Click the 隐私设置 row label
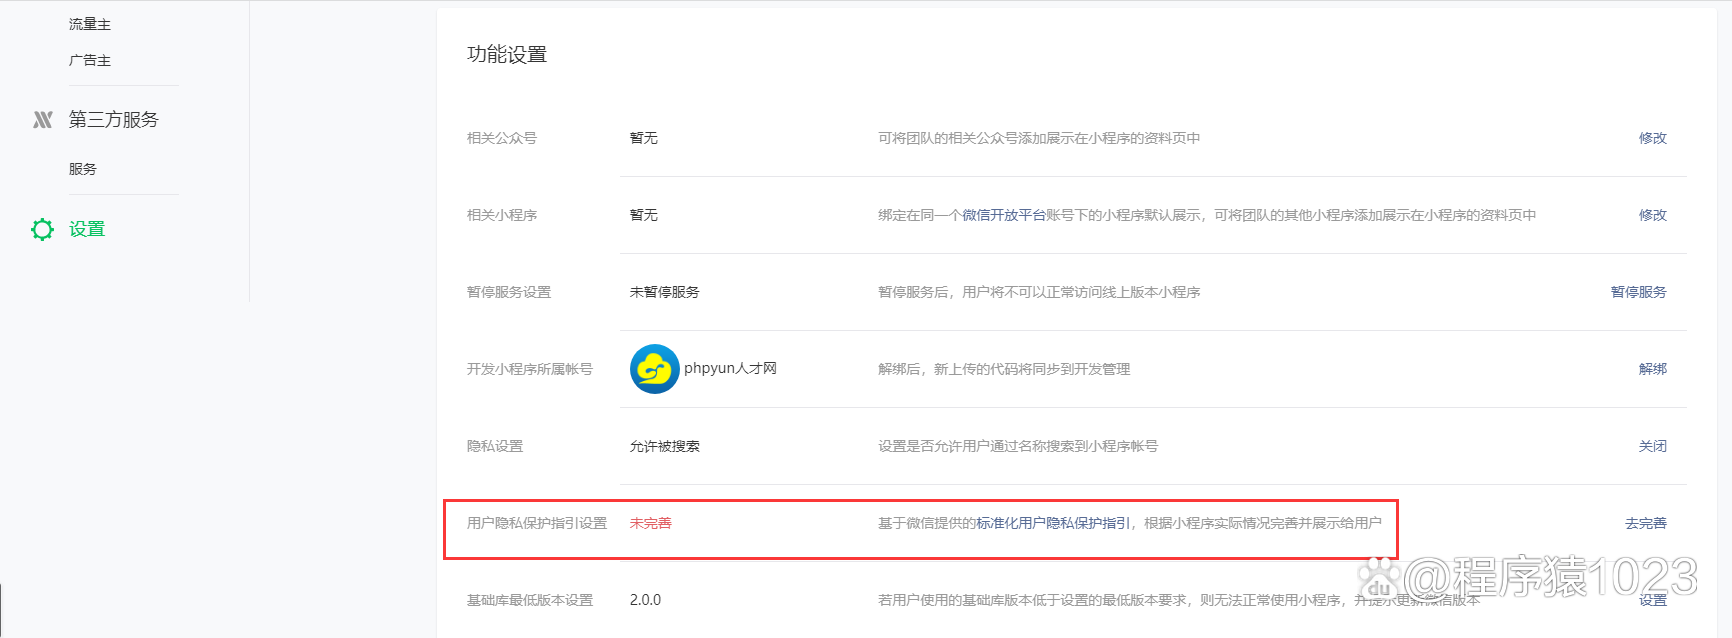The image size is (1732, 638). coord(495,446)
